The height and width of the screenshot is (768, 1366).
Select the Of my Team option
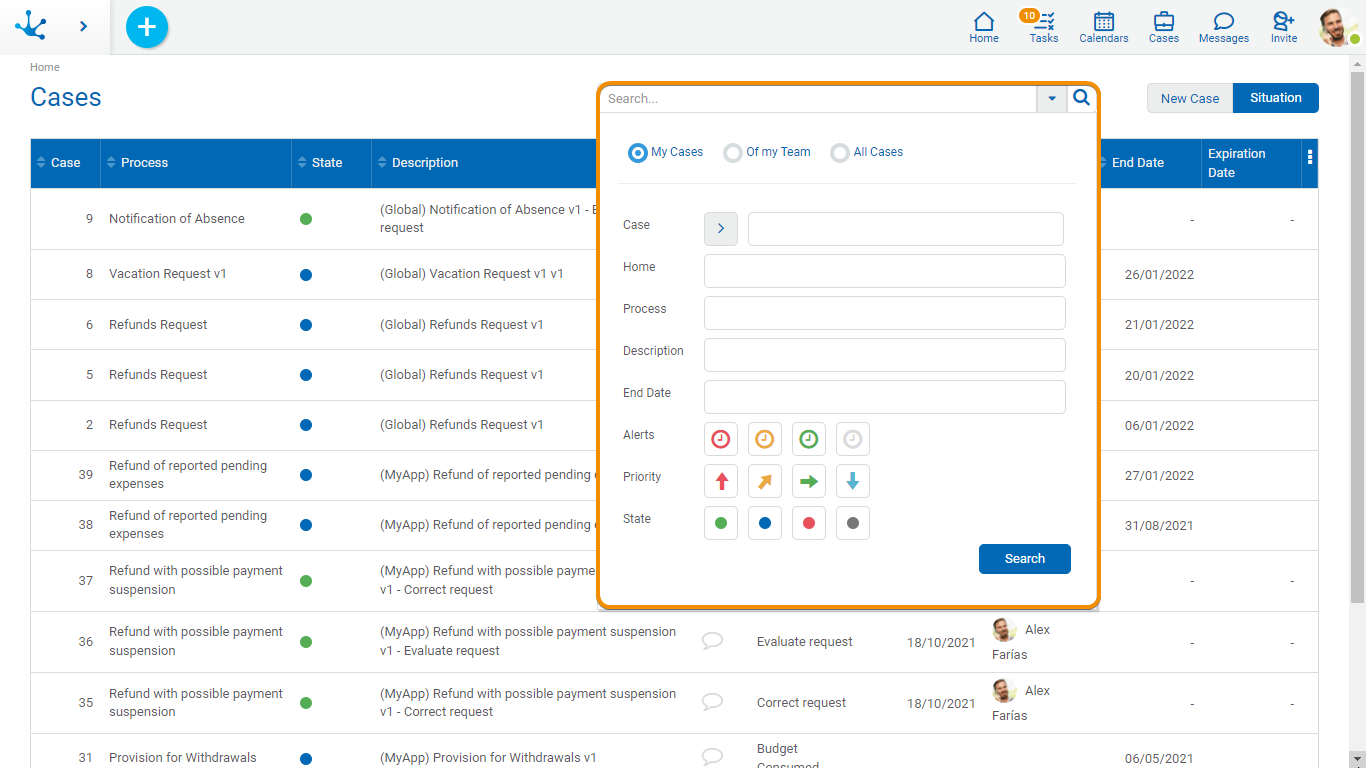(x=733, y=153)
